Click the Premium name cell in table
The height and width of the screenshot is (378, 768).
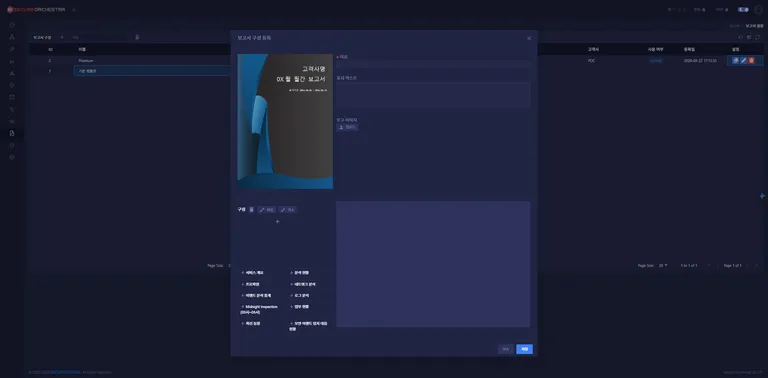86,61
